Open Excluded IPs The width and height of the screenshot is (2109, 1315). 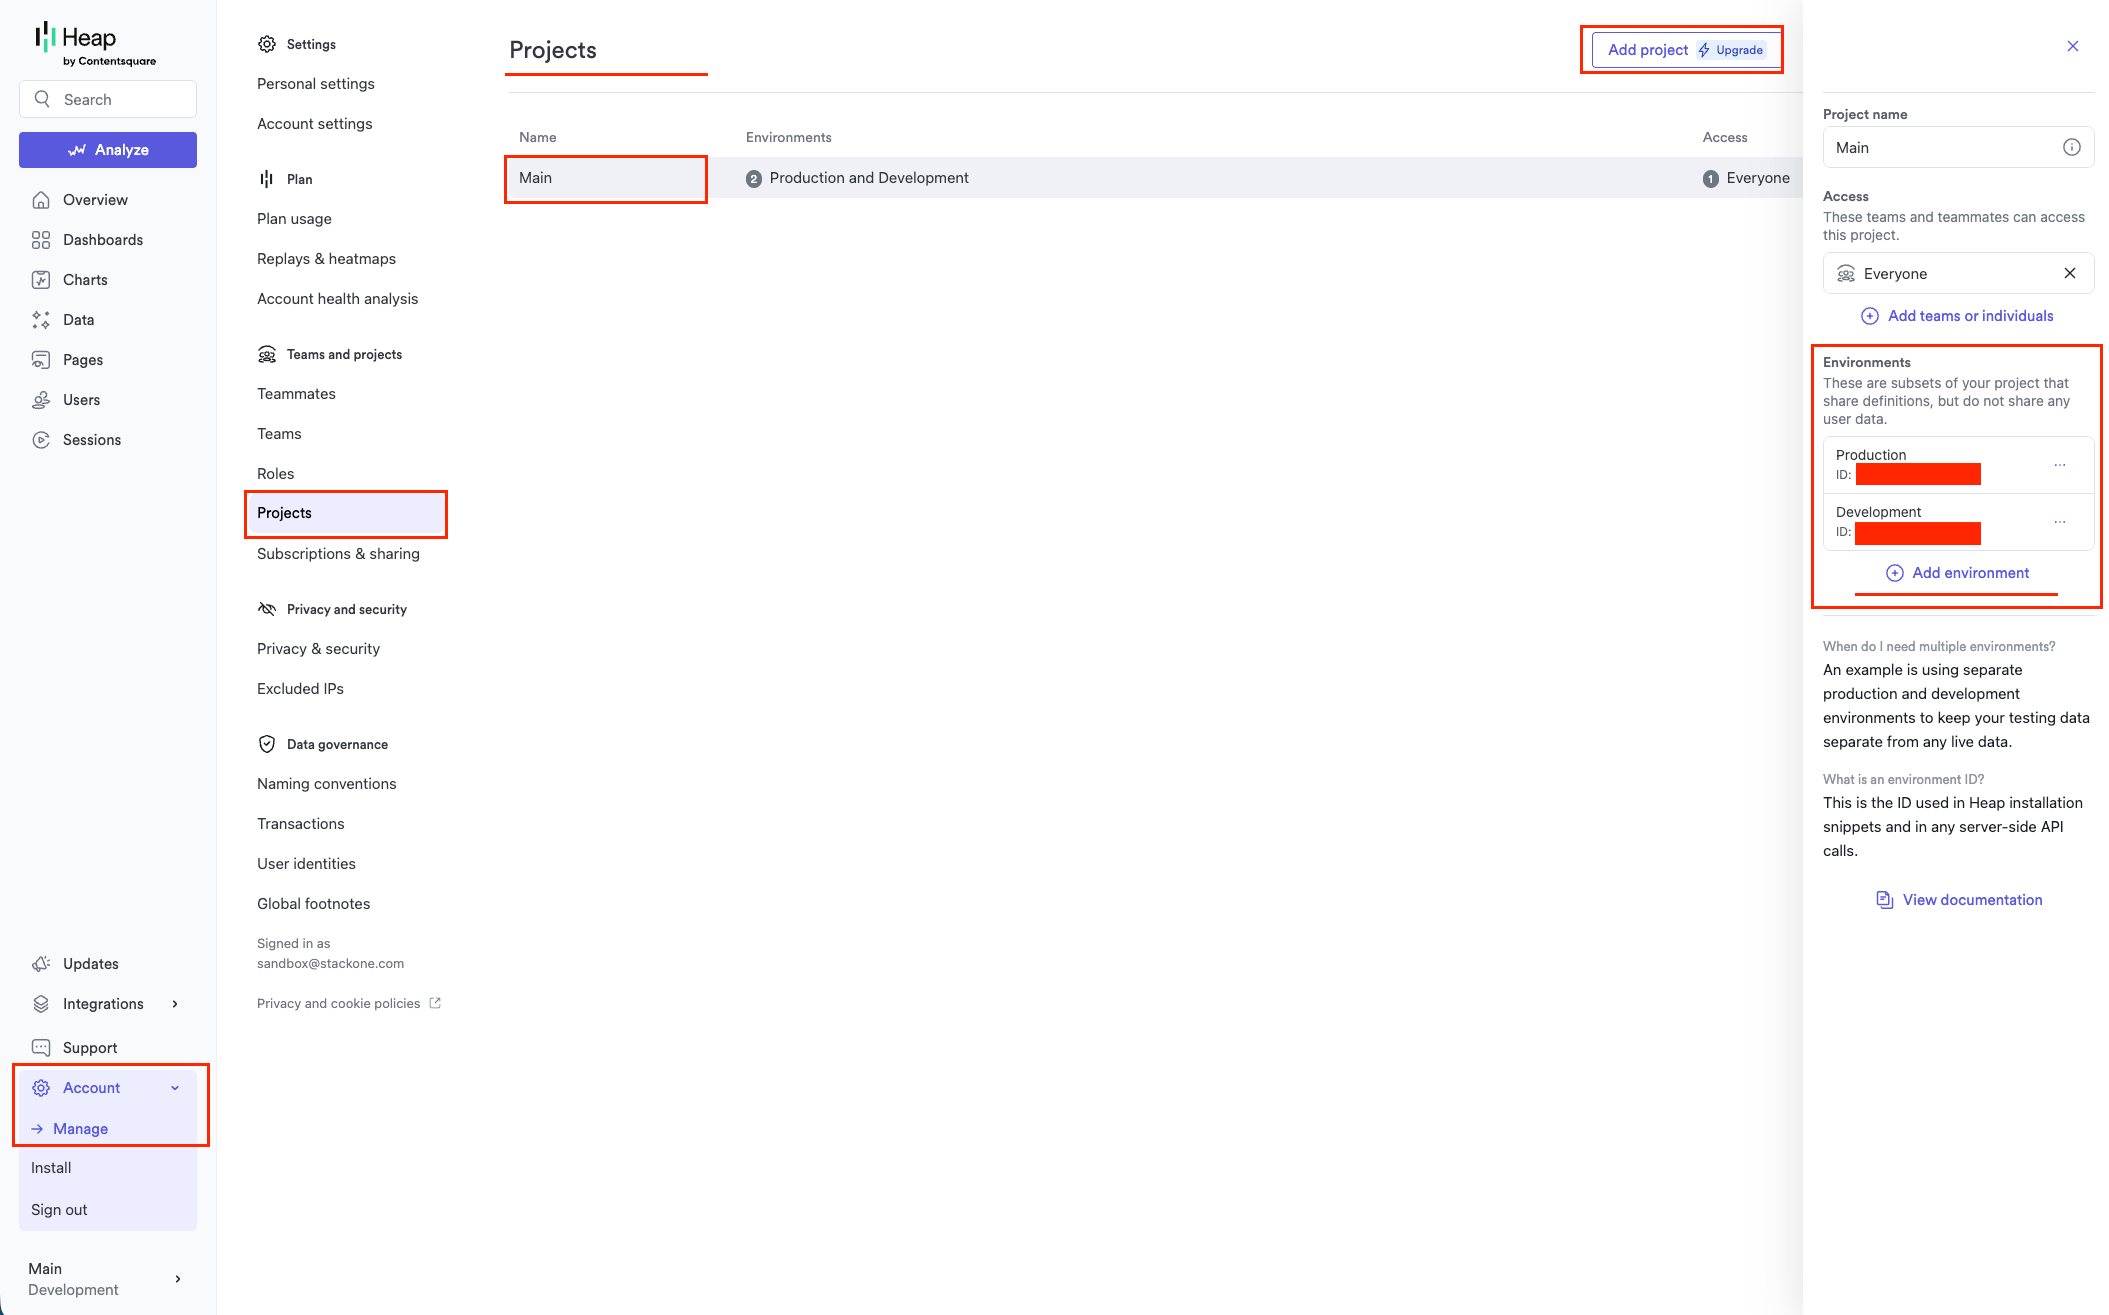(x=300, y=689)
